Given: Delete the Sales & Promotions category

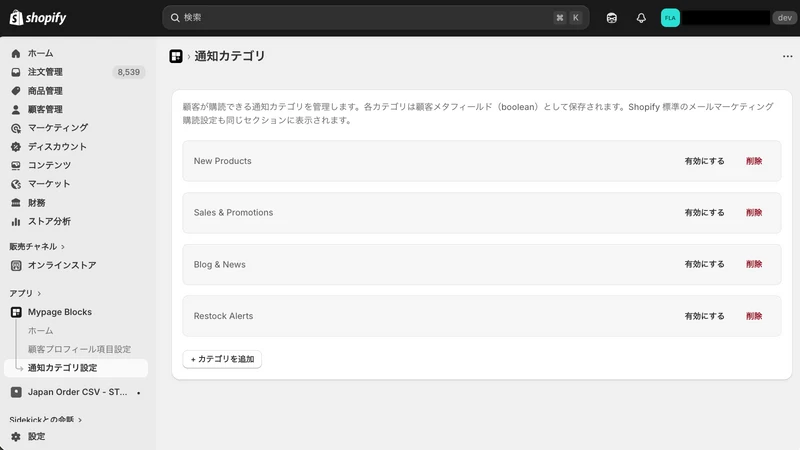Looking at the screenshot, I should tap(754, 212).
